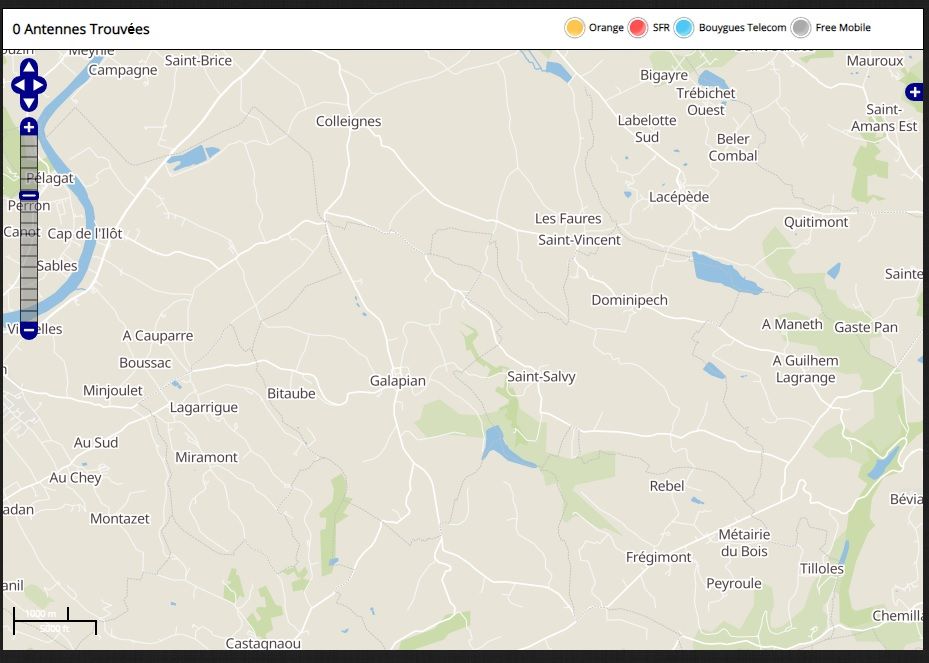Image resolution: width=929 pixels, height=663 pixels.
Task: Click the Bouygues Telecom legend label
Action: point(742,28)
